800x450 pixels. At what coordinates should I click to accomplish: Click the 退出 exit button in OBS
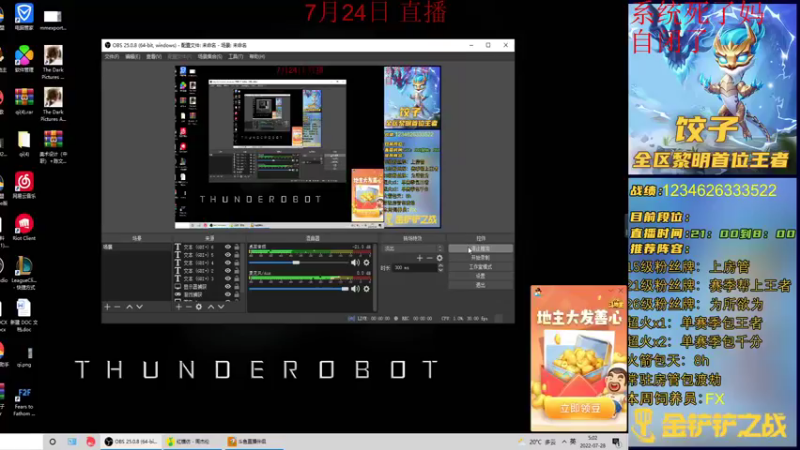(x=481, y=285)
